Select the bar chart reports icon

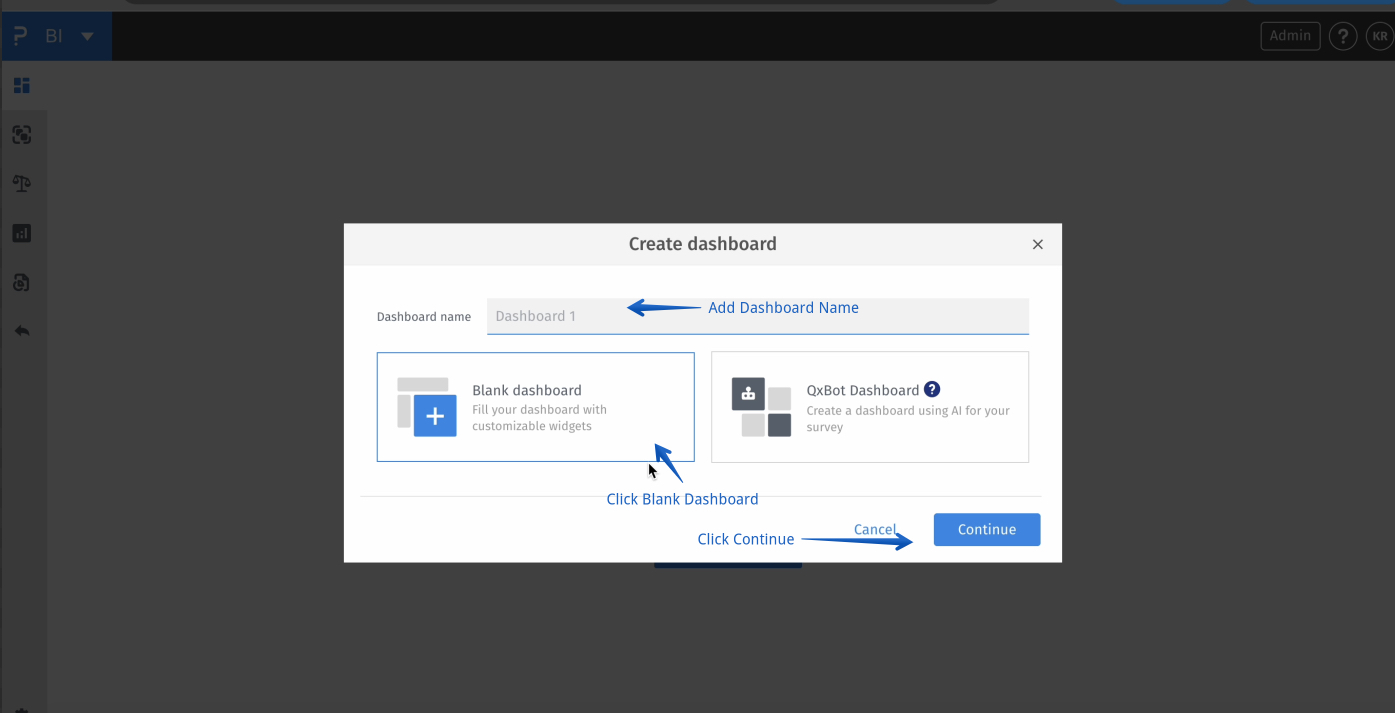click(x=21, y=232)
